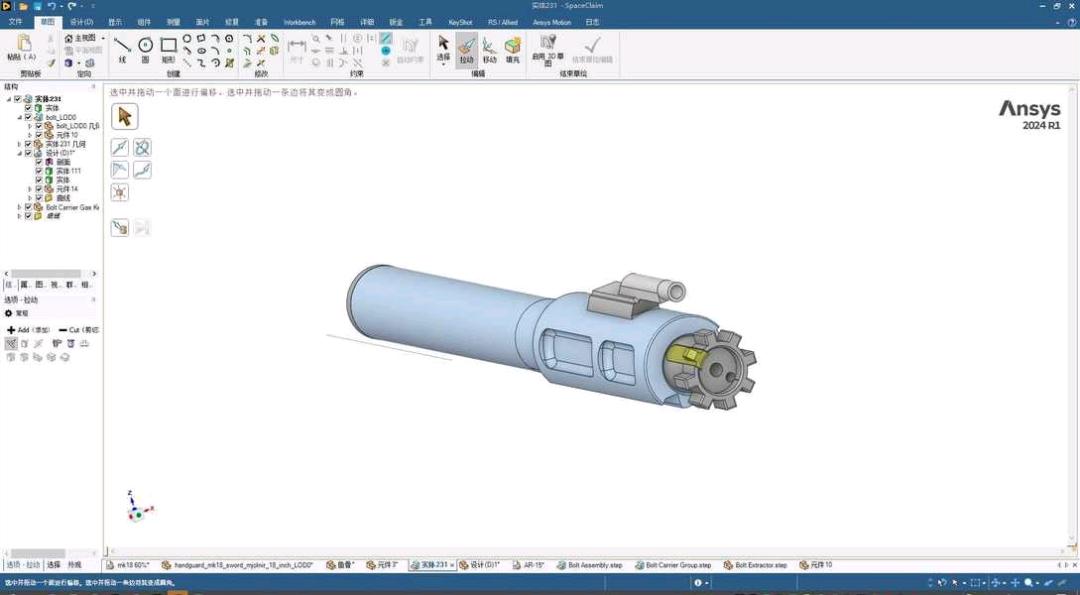Open the 文件 (File) menu
Image resolution: width=1080 pixels, height=595 pixels.
pyautogui.click(x=15, y=21)
